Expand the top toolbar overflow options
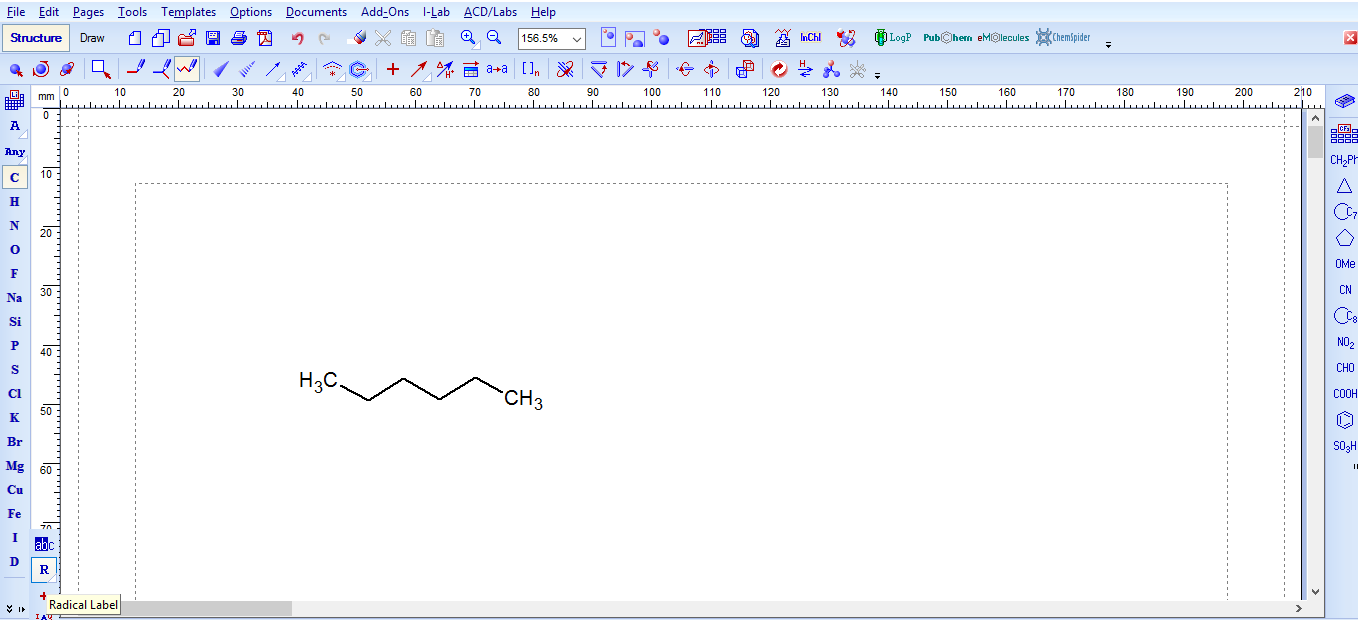The width and height of the screenshot is (1358, 620). (1108, 43)
